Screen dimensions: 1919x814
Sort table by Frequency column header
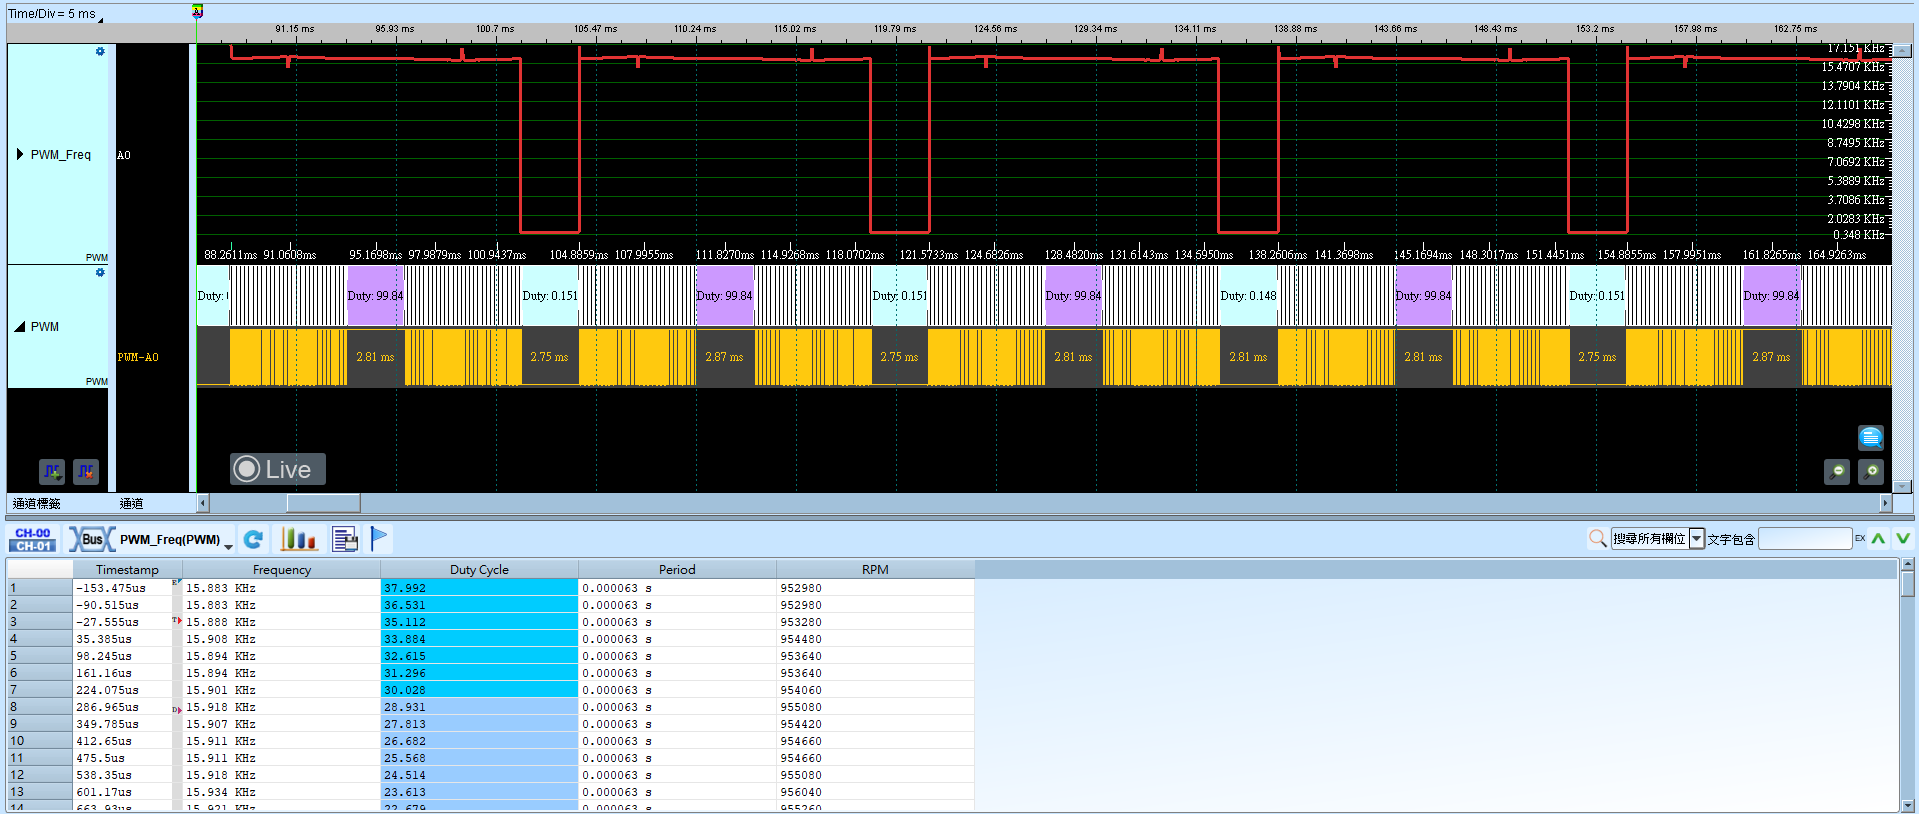(282, 570)
